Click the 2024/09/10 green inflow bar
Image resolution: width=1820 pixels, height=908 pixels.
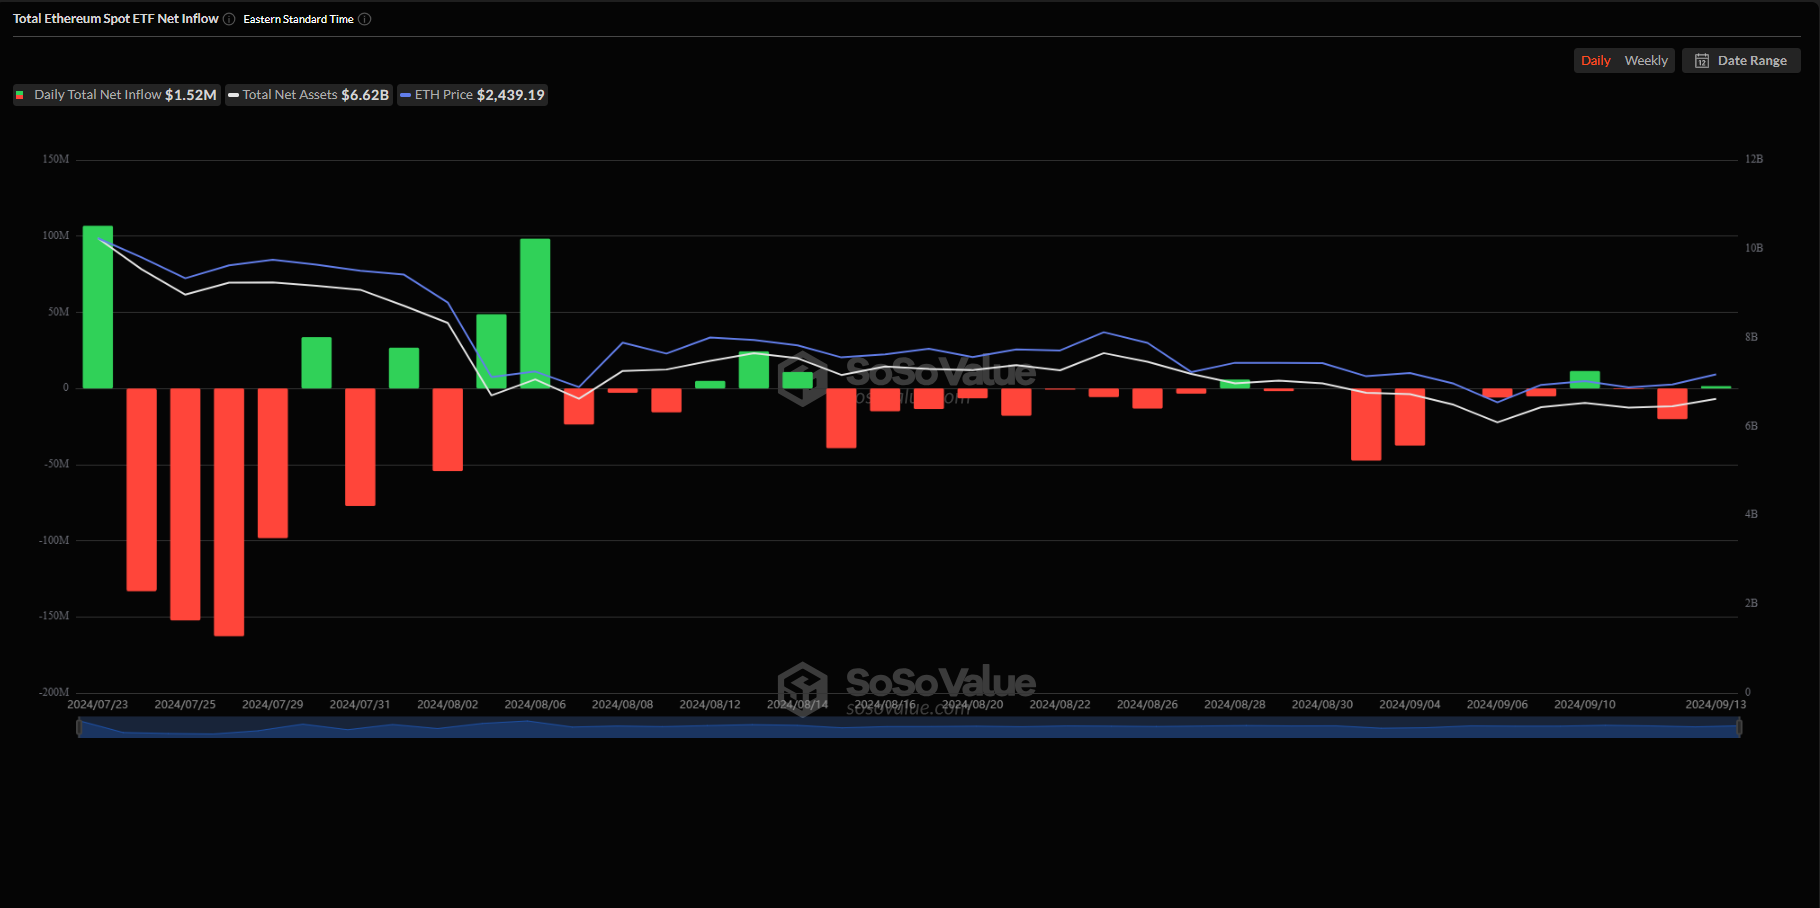[x=1585, y=380]
